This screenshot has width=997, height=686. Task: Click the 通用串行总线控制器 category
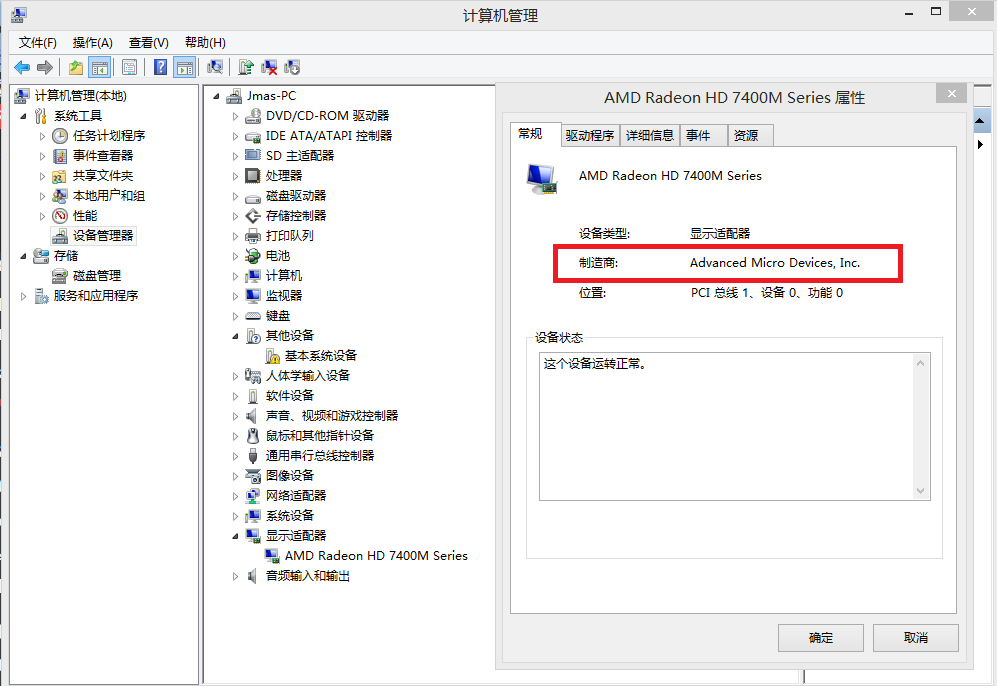click(319, 456)
